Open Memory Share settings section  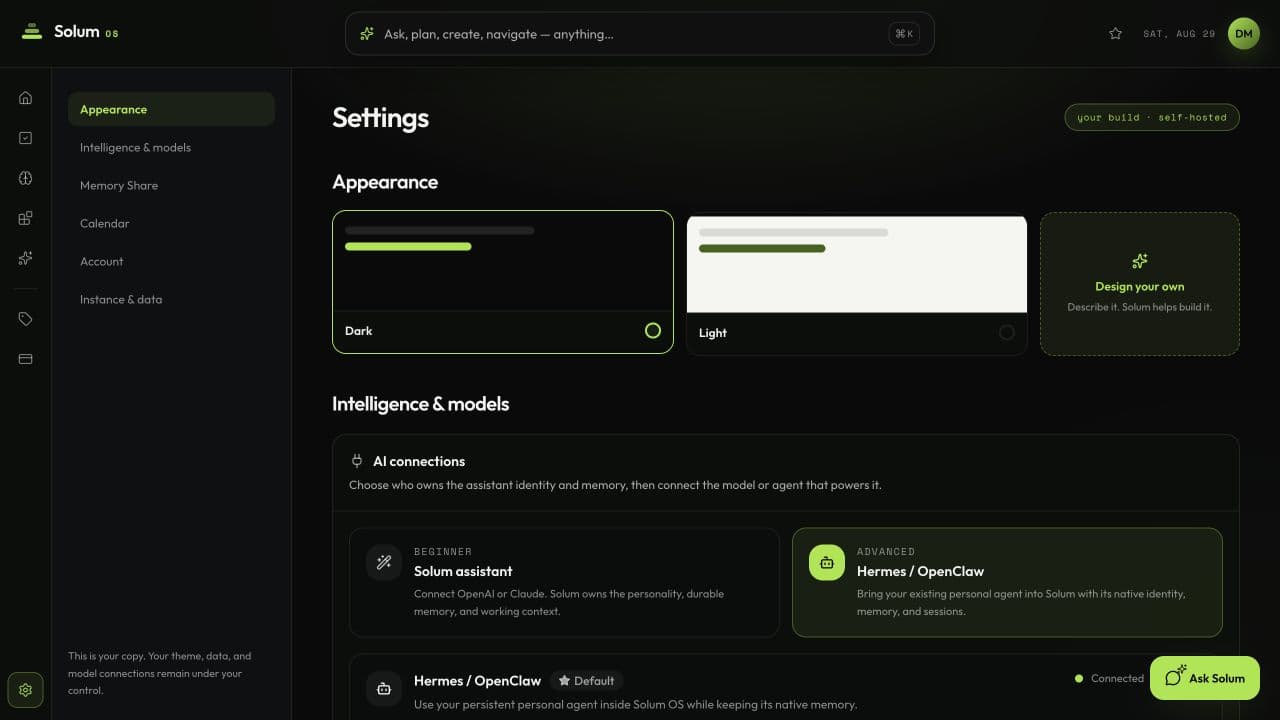171,186
